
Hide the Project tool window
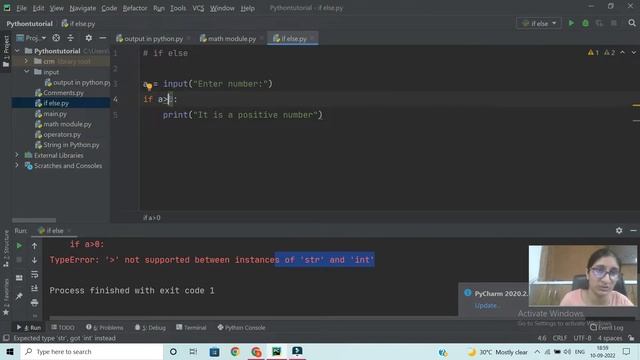point(103,38)
